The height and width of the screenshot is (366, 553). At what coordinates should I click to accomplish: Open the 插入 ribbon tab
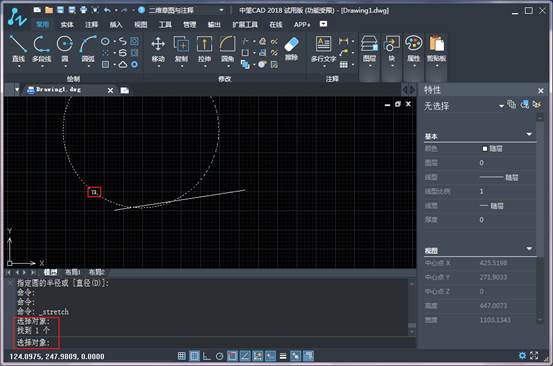pyautogui.click(x=116, y=24)
